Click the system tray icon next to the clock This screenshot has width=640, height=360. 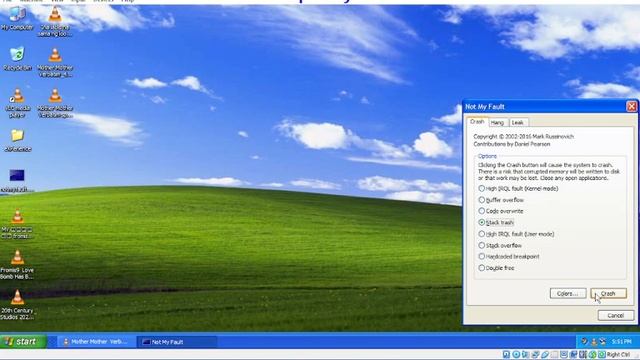[x=602, y=342]
